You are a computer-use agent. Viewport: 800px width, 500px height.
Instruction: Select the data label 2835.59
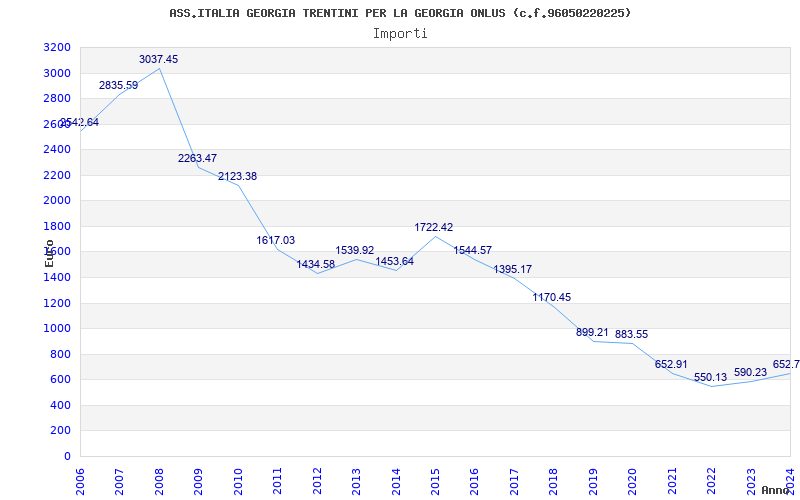click(118, 85)
